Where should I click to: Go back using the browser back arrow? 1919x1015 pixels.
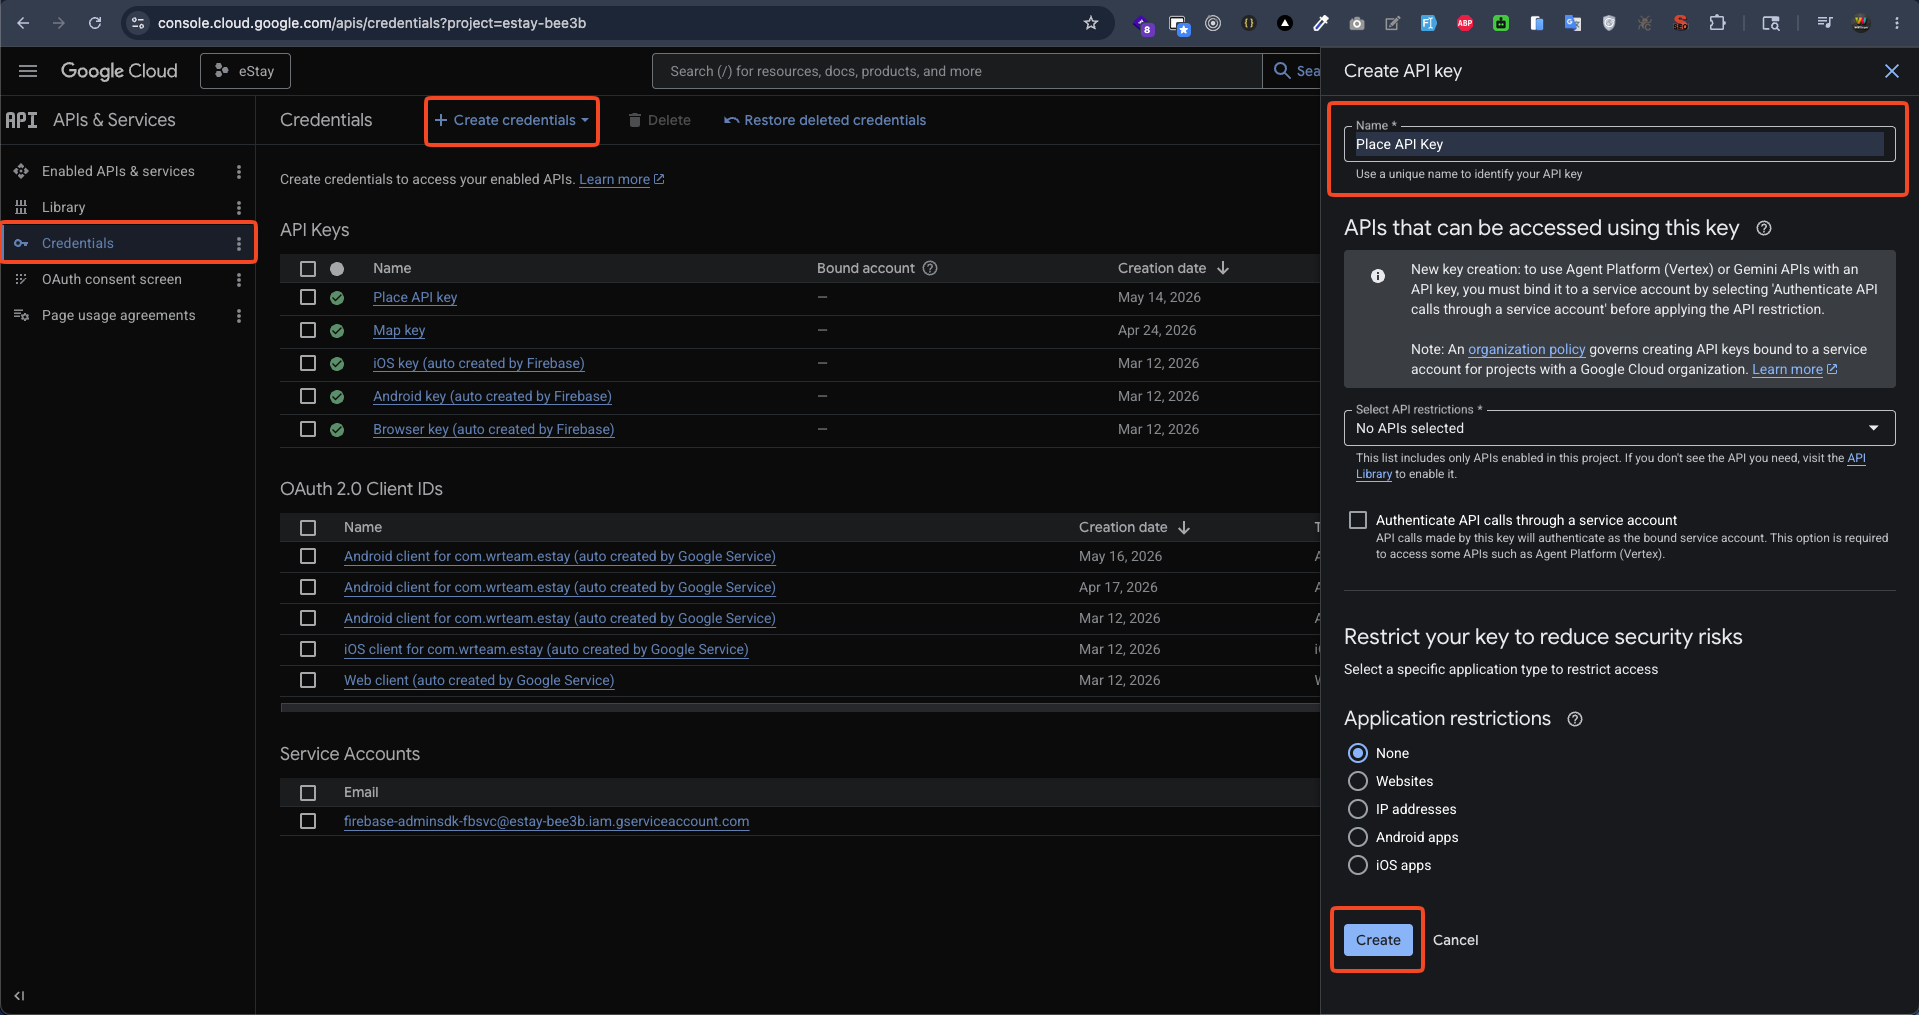click(x=23, y=23)
